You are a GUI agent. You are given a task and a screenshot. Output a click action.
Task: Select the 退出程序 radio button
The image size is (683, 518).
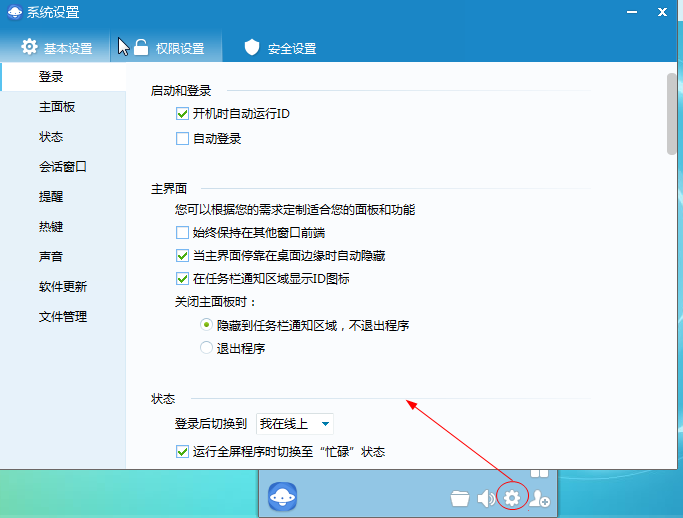(x=206, y=348)
